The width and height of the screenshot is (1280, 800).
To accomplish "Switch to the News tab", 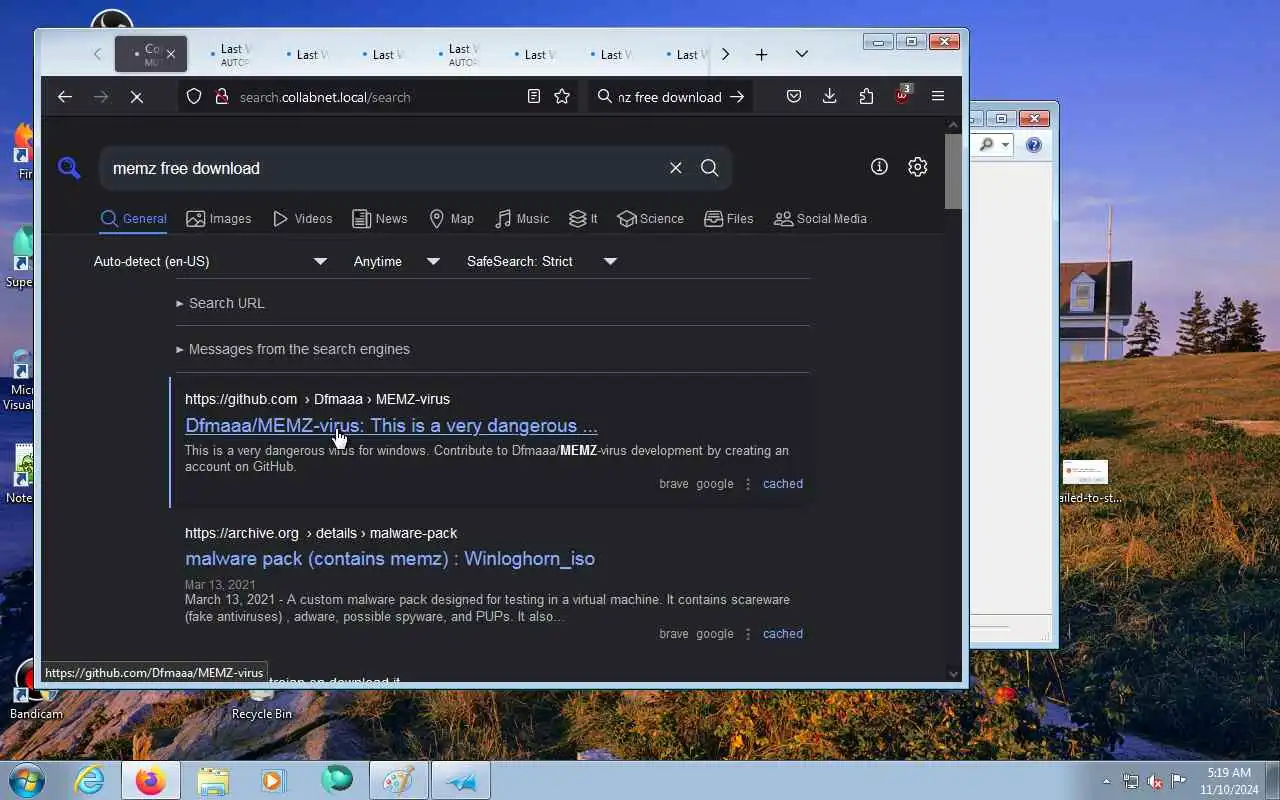I will pos(380,219).
